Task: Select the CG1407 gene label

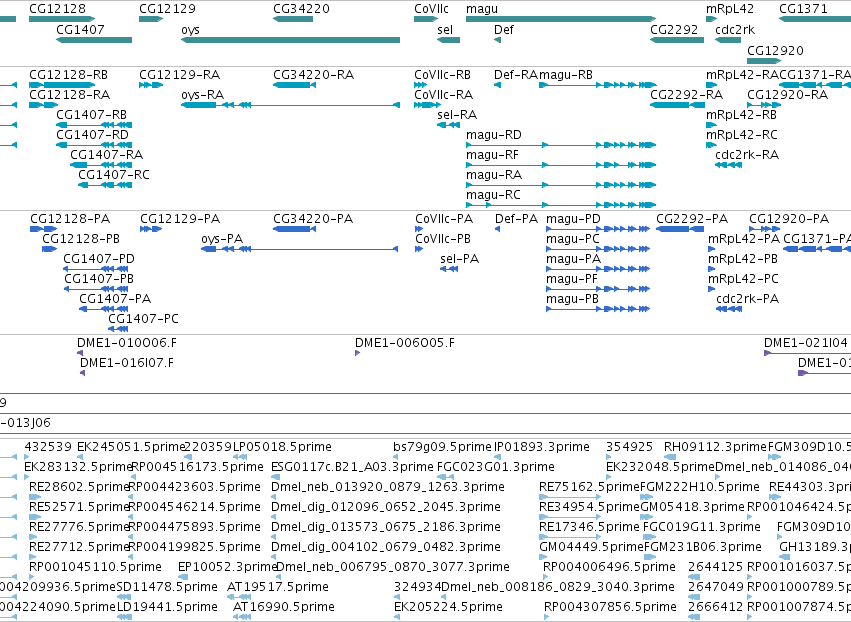Action: (x=80, y=29)
